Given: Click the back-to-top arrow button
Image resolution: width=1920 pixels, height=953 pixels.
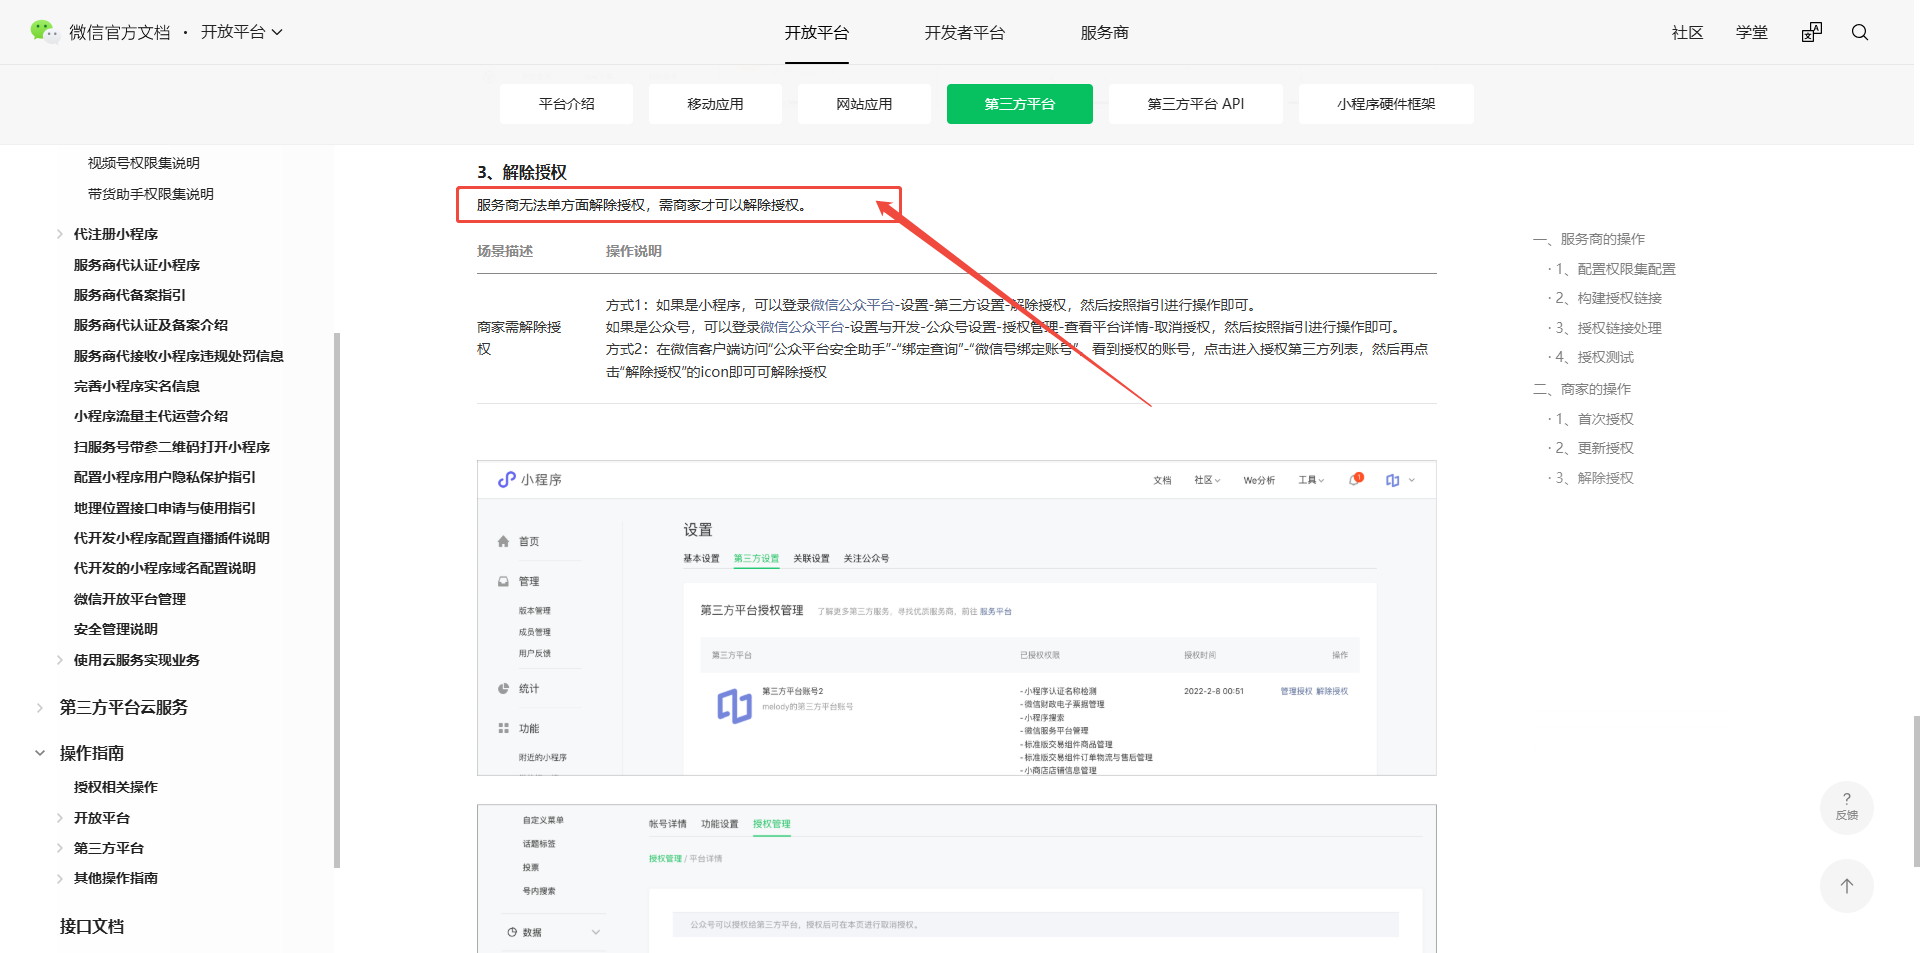Looking at the screenshot, I should (x=1847, y=886).
